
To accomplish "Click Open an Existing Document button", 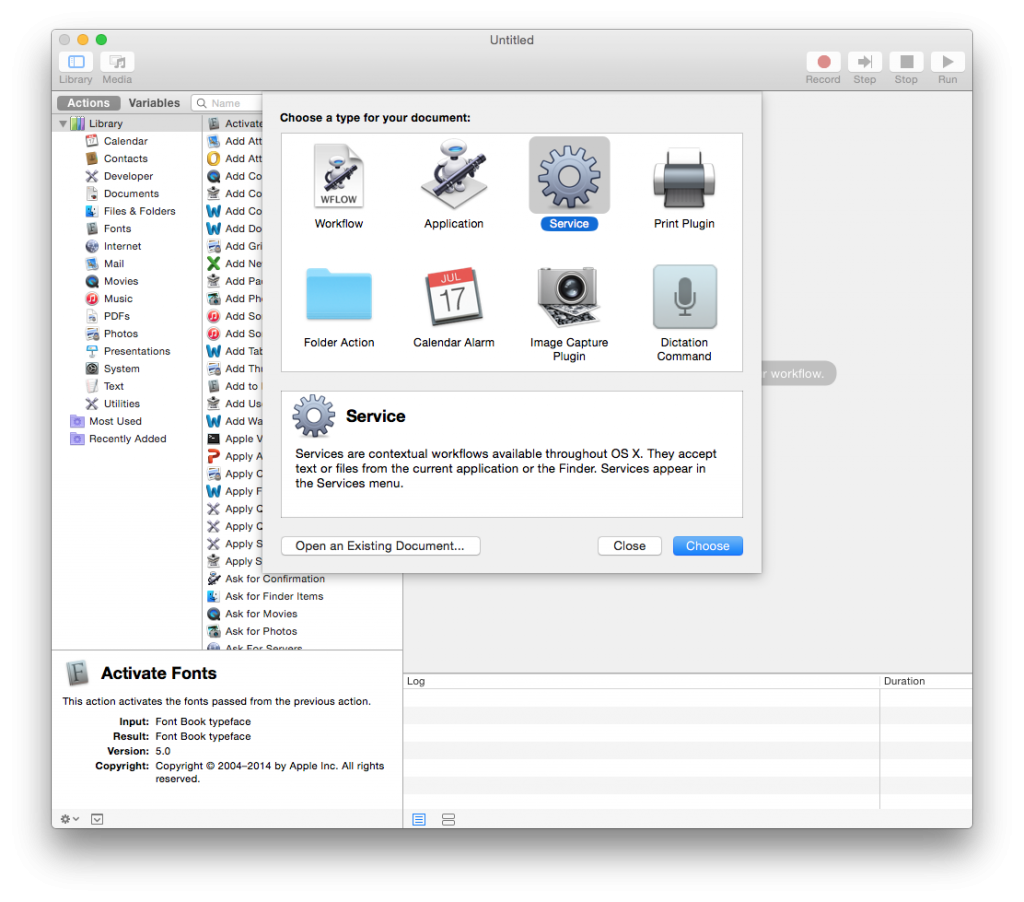I will pyautogui.click(x=380, y=546).
